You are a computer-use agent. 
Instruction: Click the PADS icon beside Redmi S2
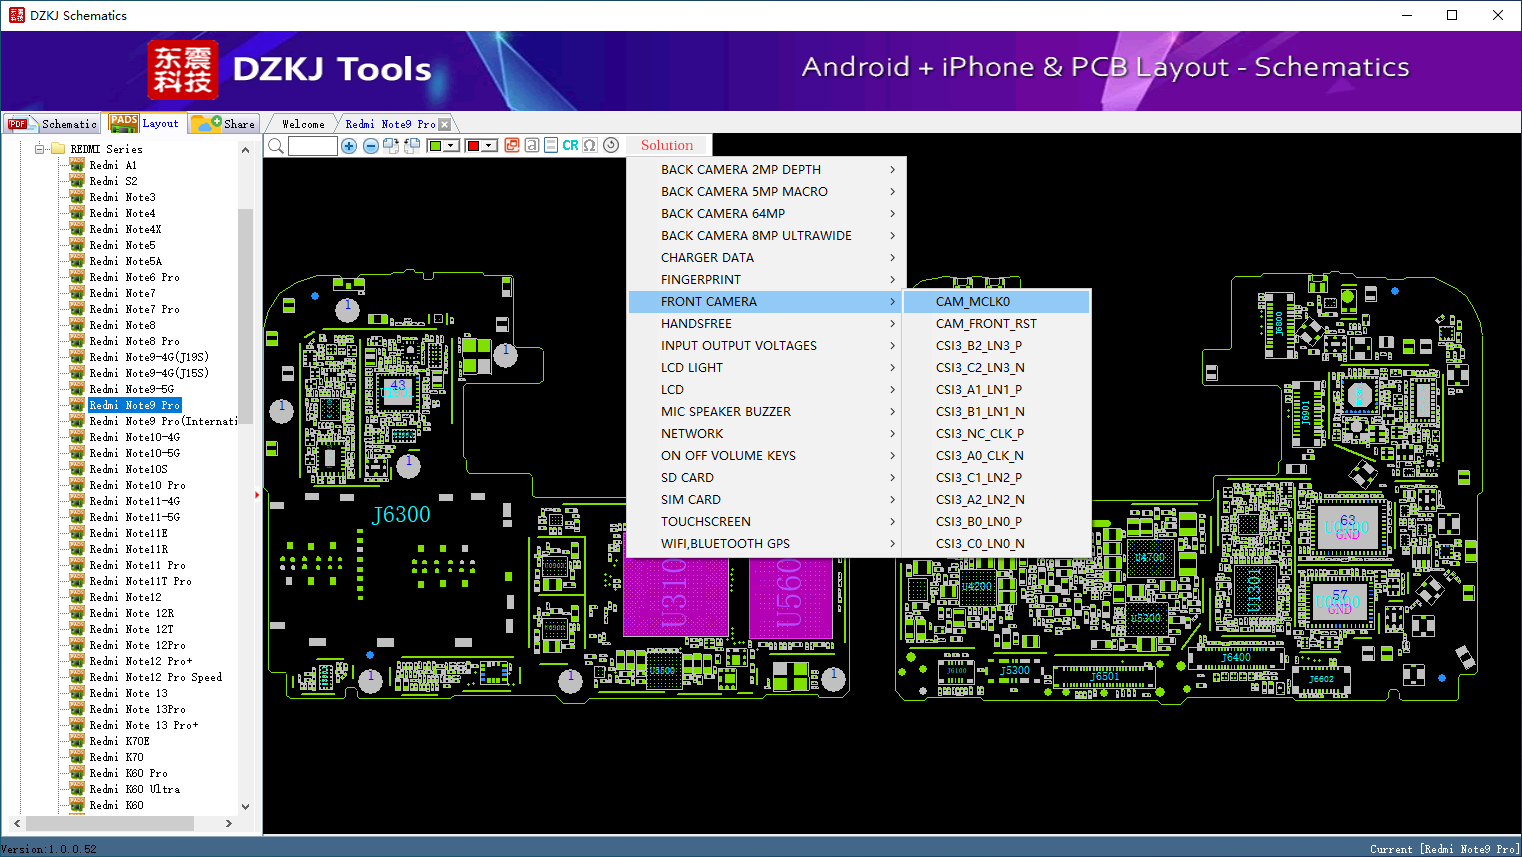coord(77,181)
